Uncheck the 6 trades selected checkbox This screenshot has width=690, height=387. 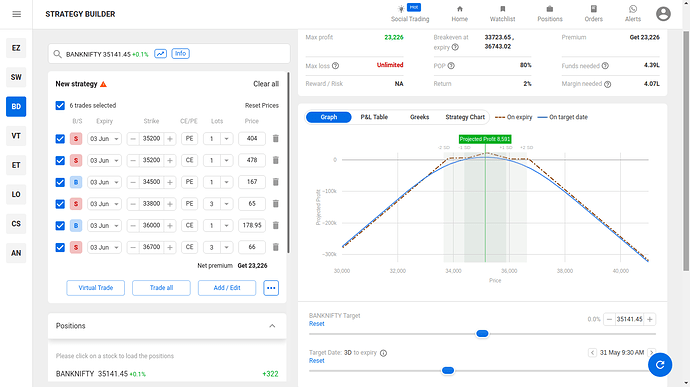[x=60, y=106]
